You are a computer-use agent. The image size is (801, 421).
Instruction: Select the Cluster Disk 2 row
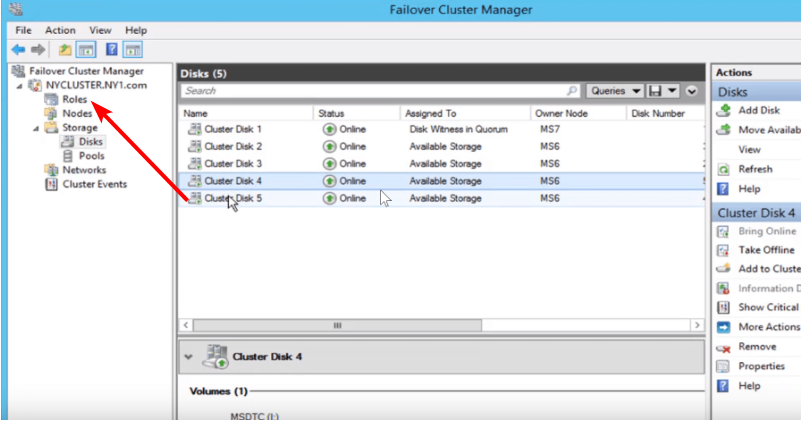click(442, 147)
